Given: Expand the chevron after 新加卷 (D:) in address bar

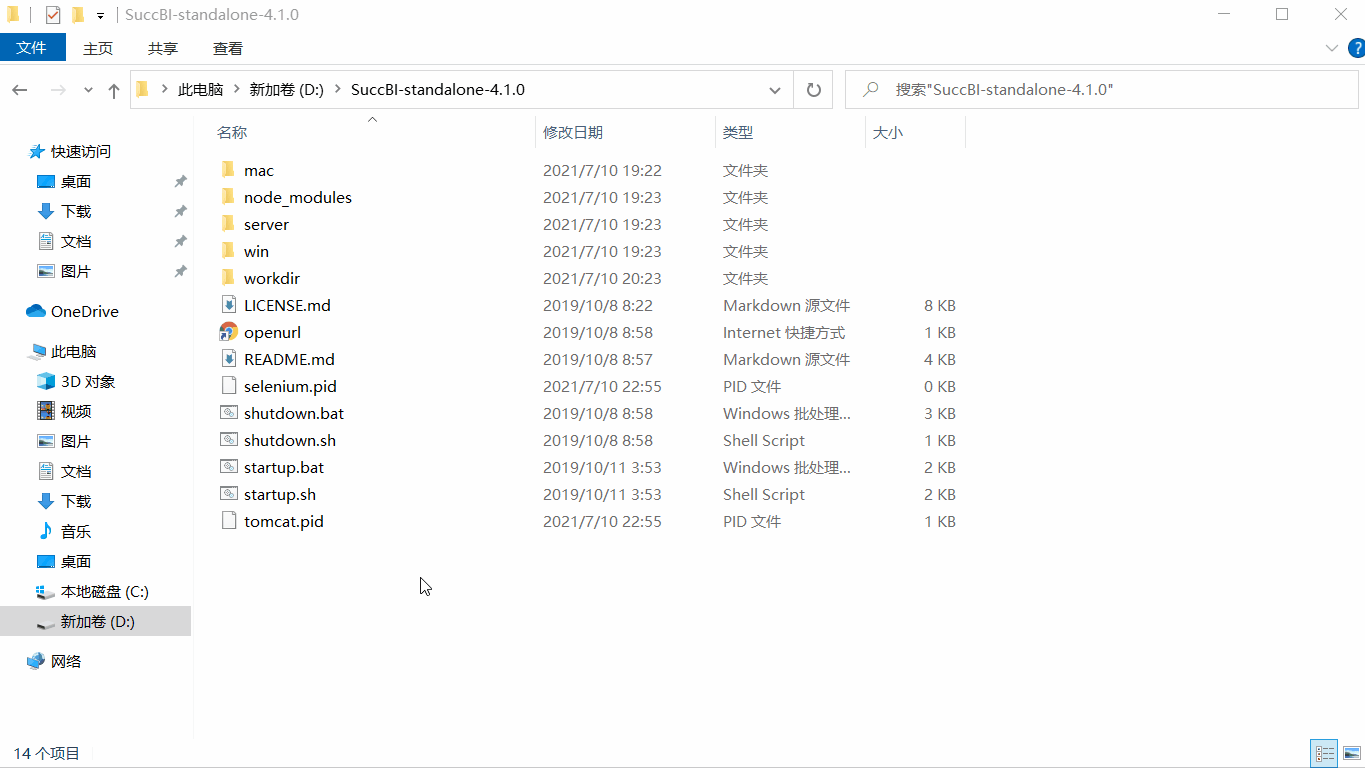Looking at the screenshot, I should (337, 89).
